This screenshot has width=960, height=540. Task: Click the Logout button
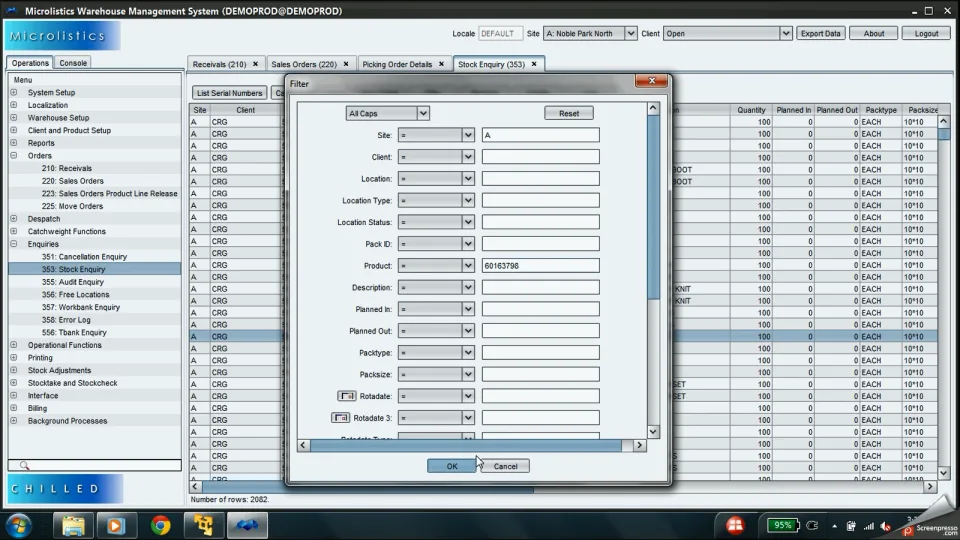coord(926,33)
